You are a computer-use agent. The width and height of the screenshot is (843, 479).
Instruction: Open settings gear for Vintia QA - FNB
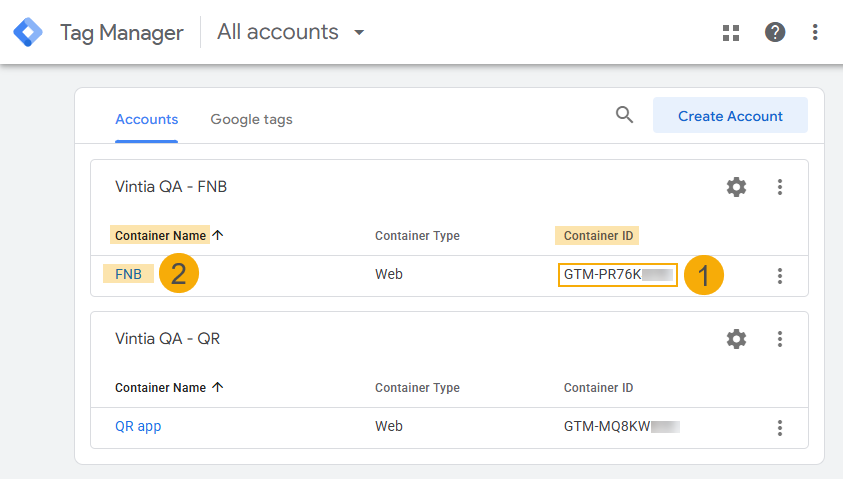point(737,187)
